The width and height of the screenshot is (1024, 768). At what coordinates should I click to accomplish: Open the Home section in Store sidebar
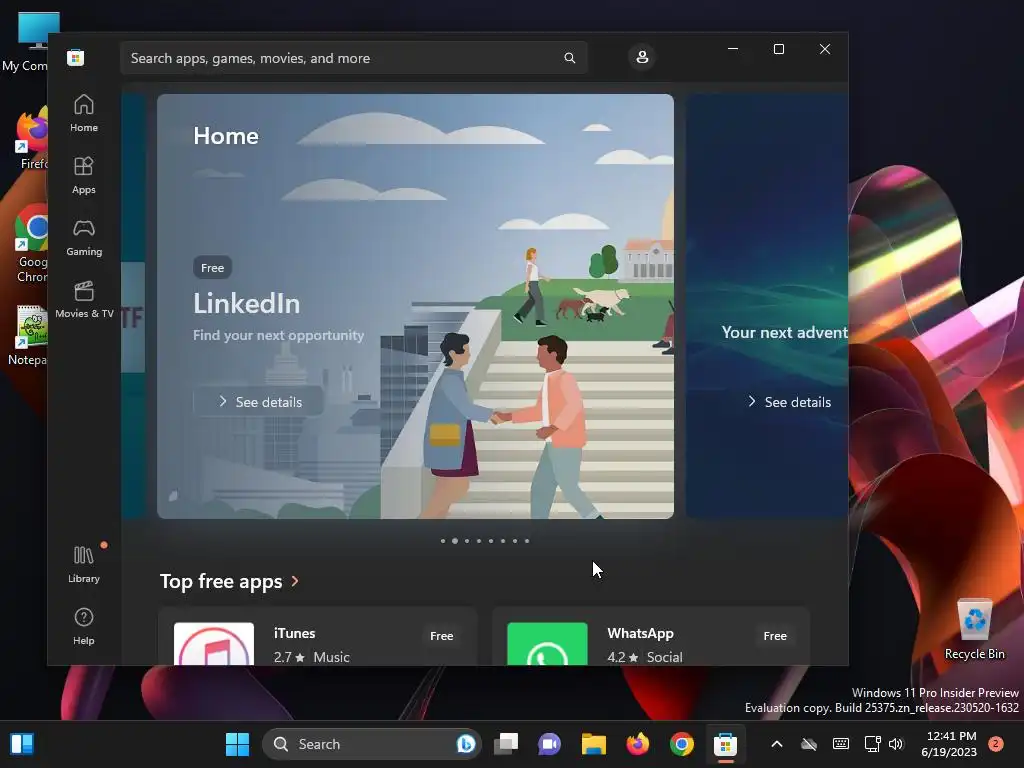84,114
